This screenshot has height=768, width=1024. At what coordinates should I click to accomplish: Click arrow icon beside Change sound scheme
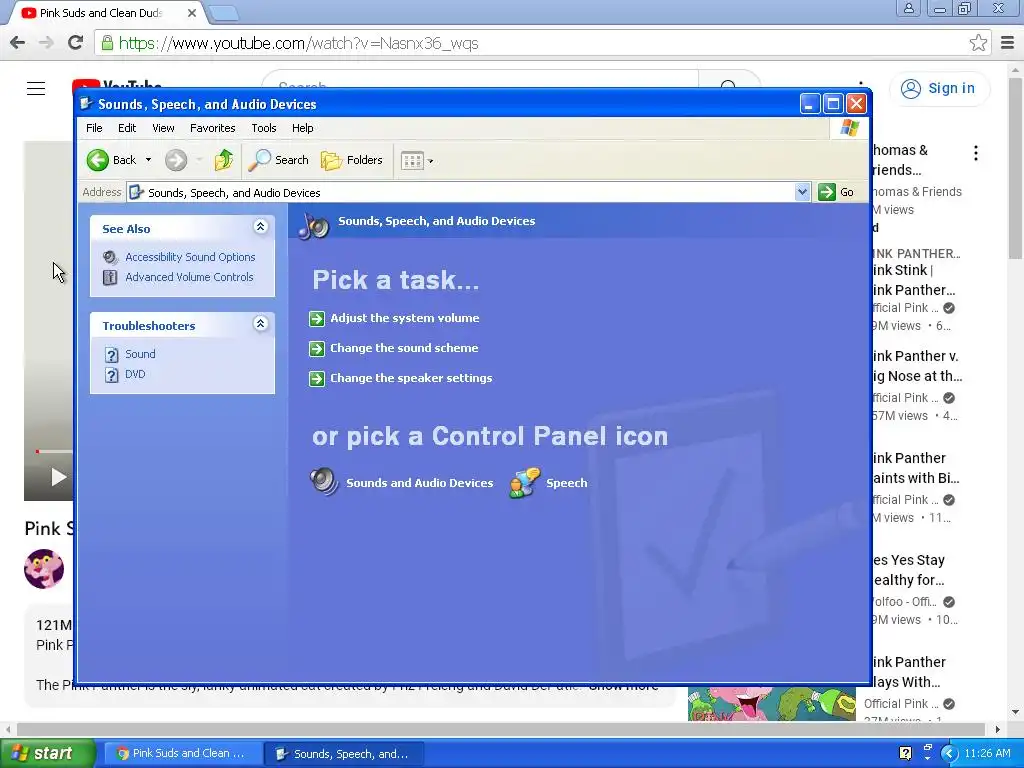tap(317, 349)
